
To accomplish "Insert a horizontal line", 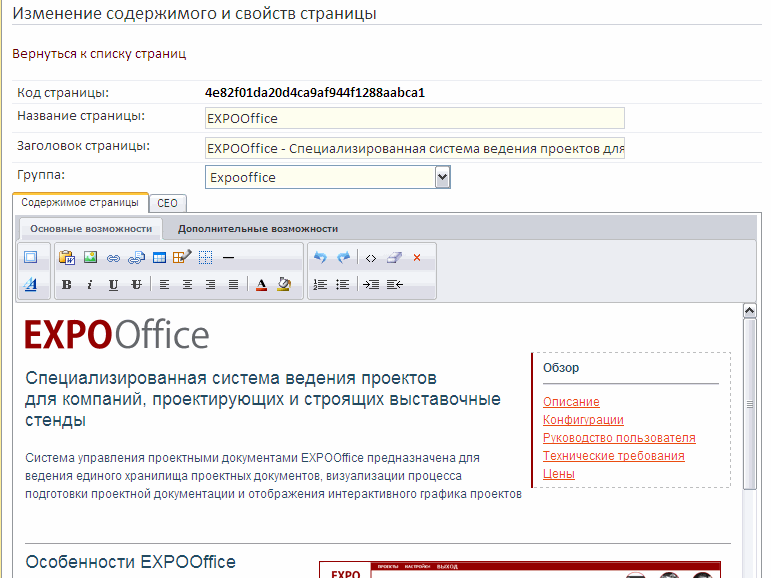I will [228, 257].
